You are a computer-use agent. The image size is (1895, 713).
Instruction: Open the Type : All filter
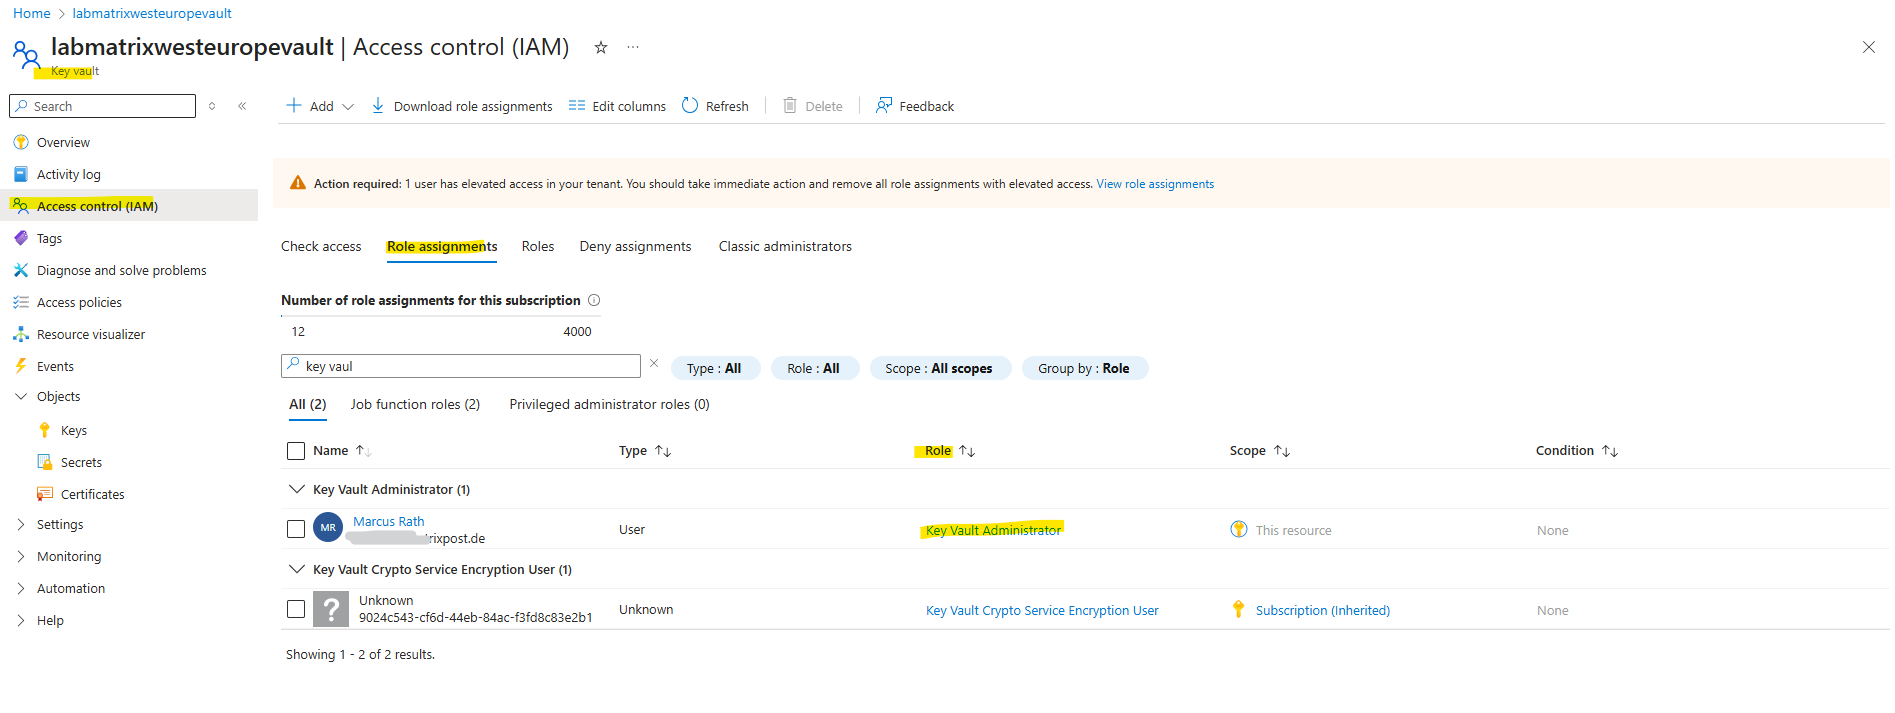pos(715,368)
